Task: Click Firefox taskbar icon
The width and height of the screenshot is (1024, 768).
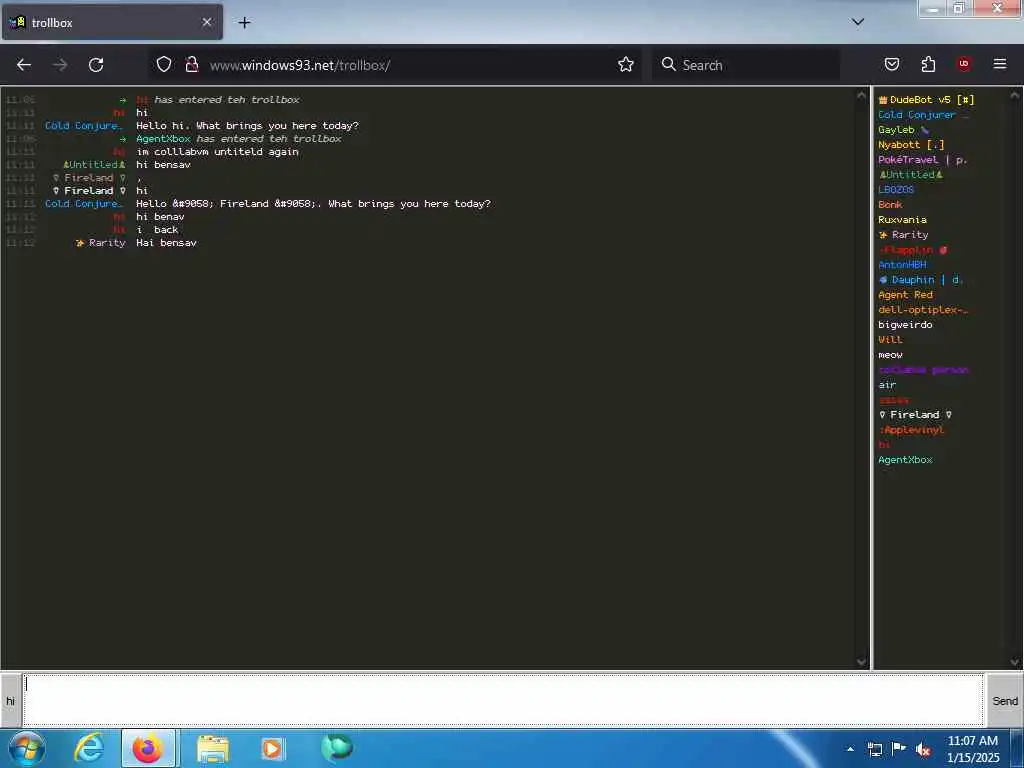Action: point(148,748)
